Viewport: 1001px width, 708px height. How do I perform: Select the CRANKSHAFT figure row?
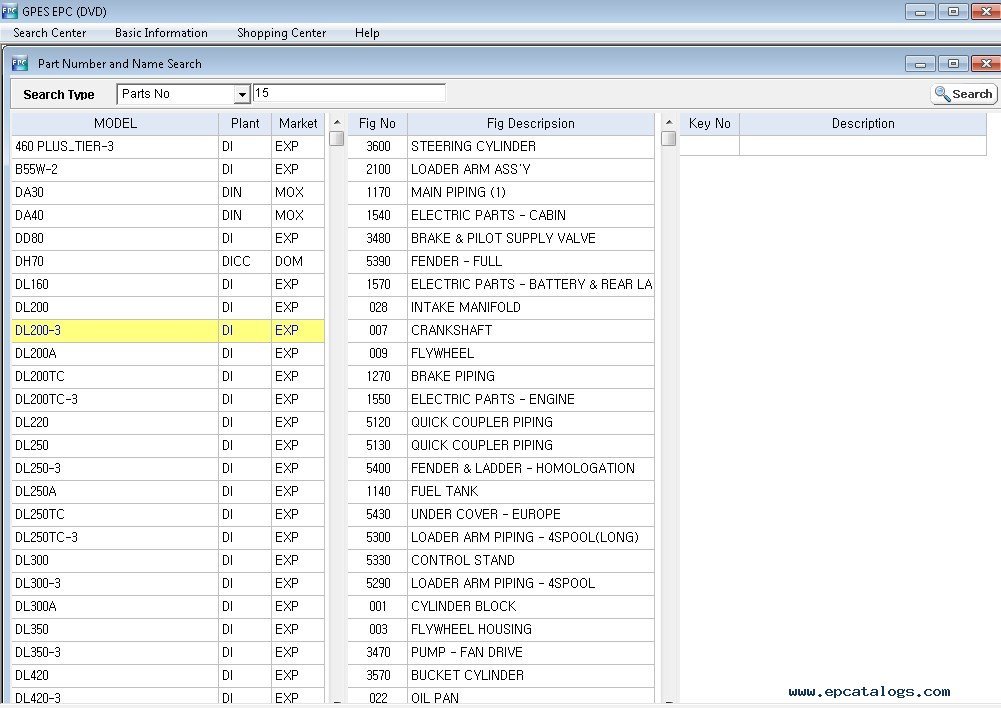[x=530, y=330]
